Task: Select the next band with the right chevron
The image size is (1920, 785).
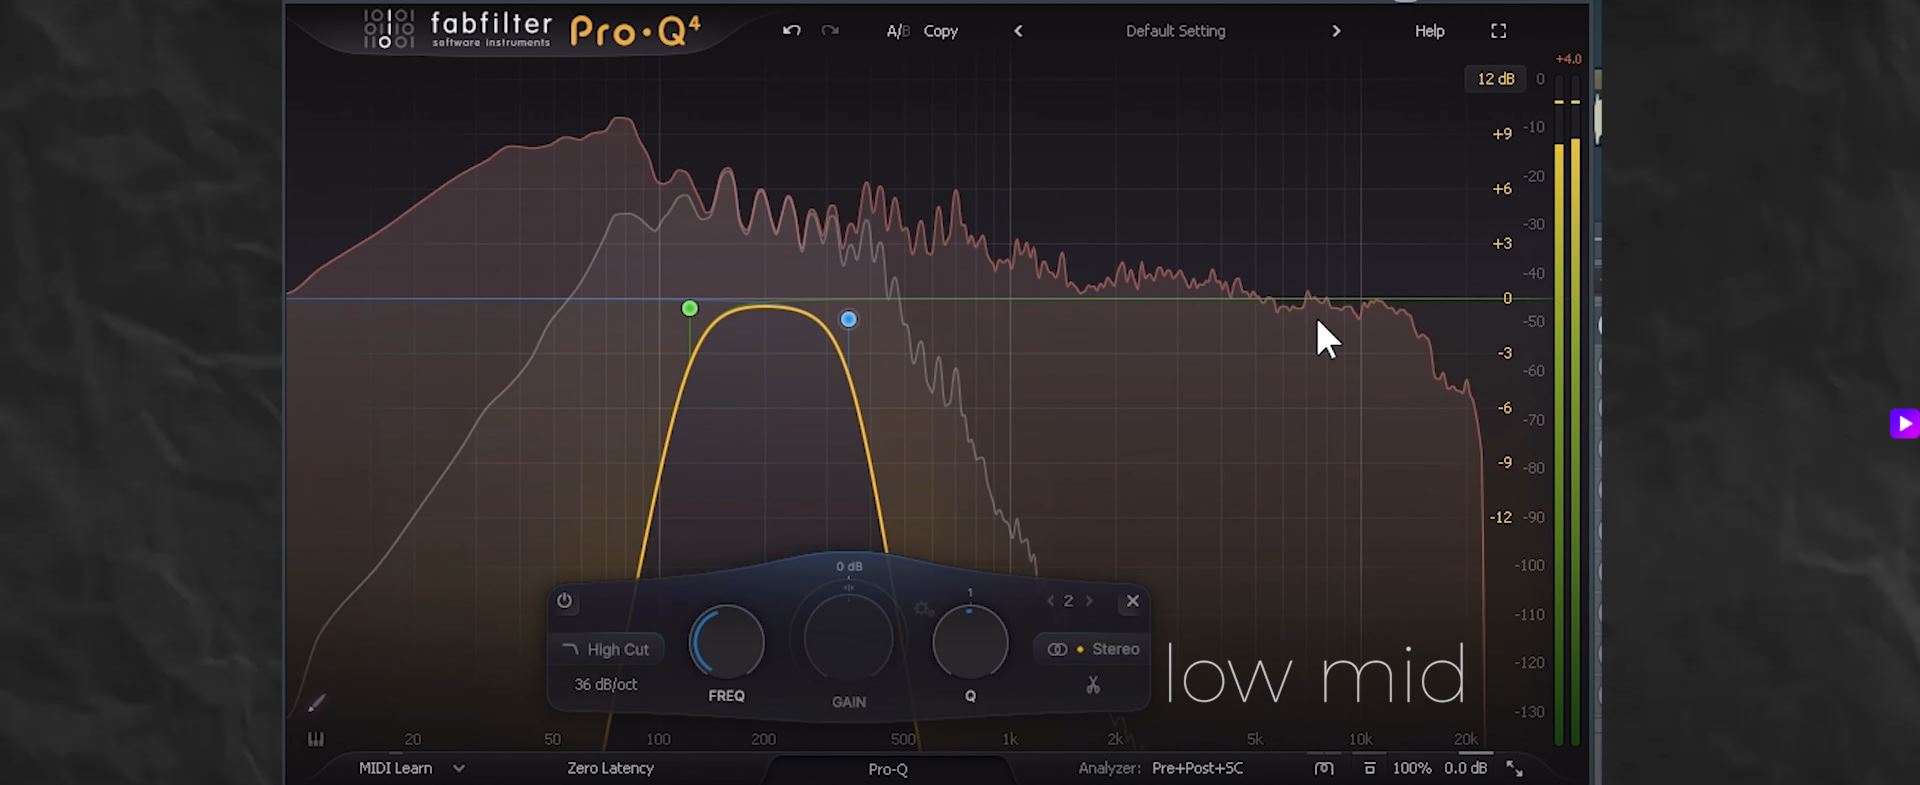Action: tap(1089, 601)
